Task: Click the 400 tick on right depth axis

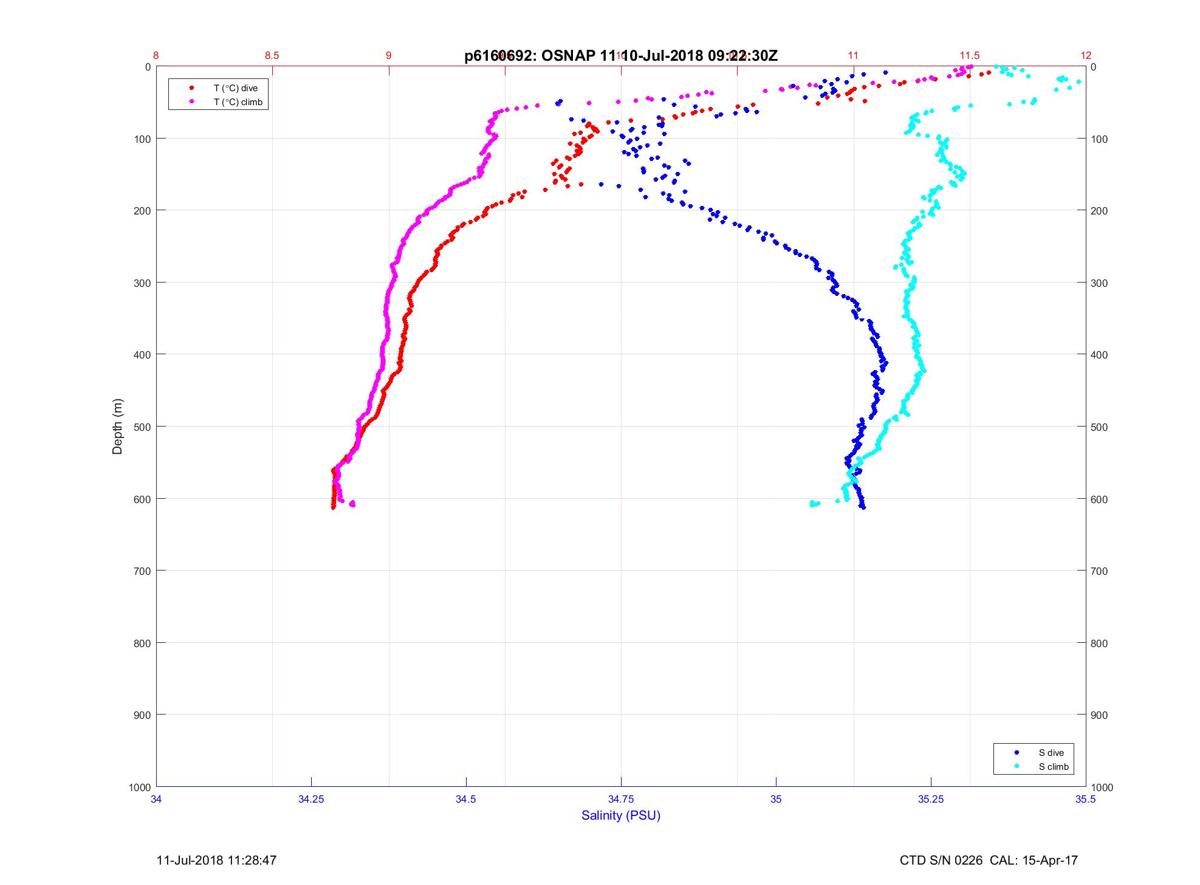Action: (1101, 355)
